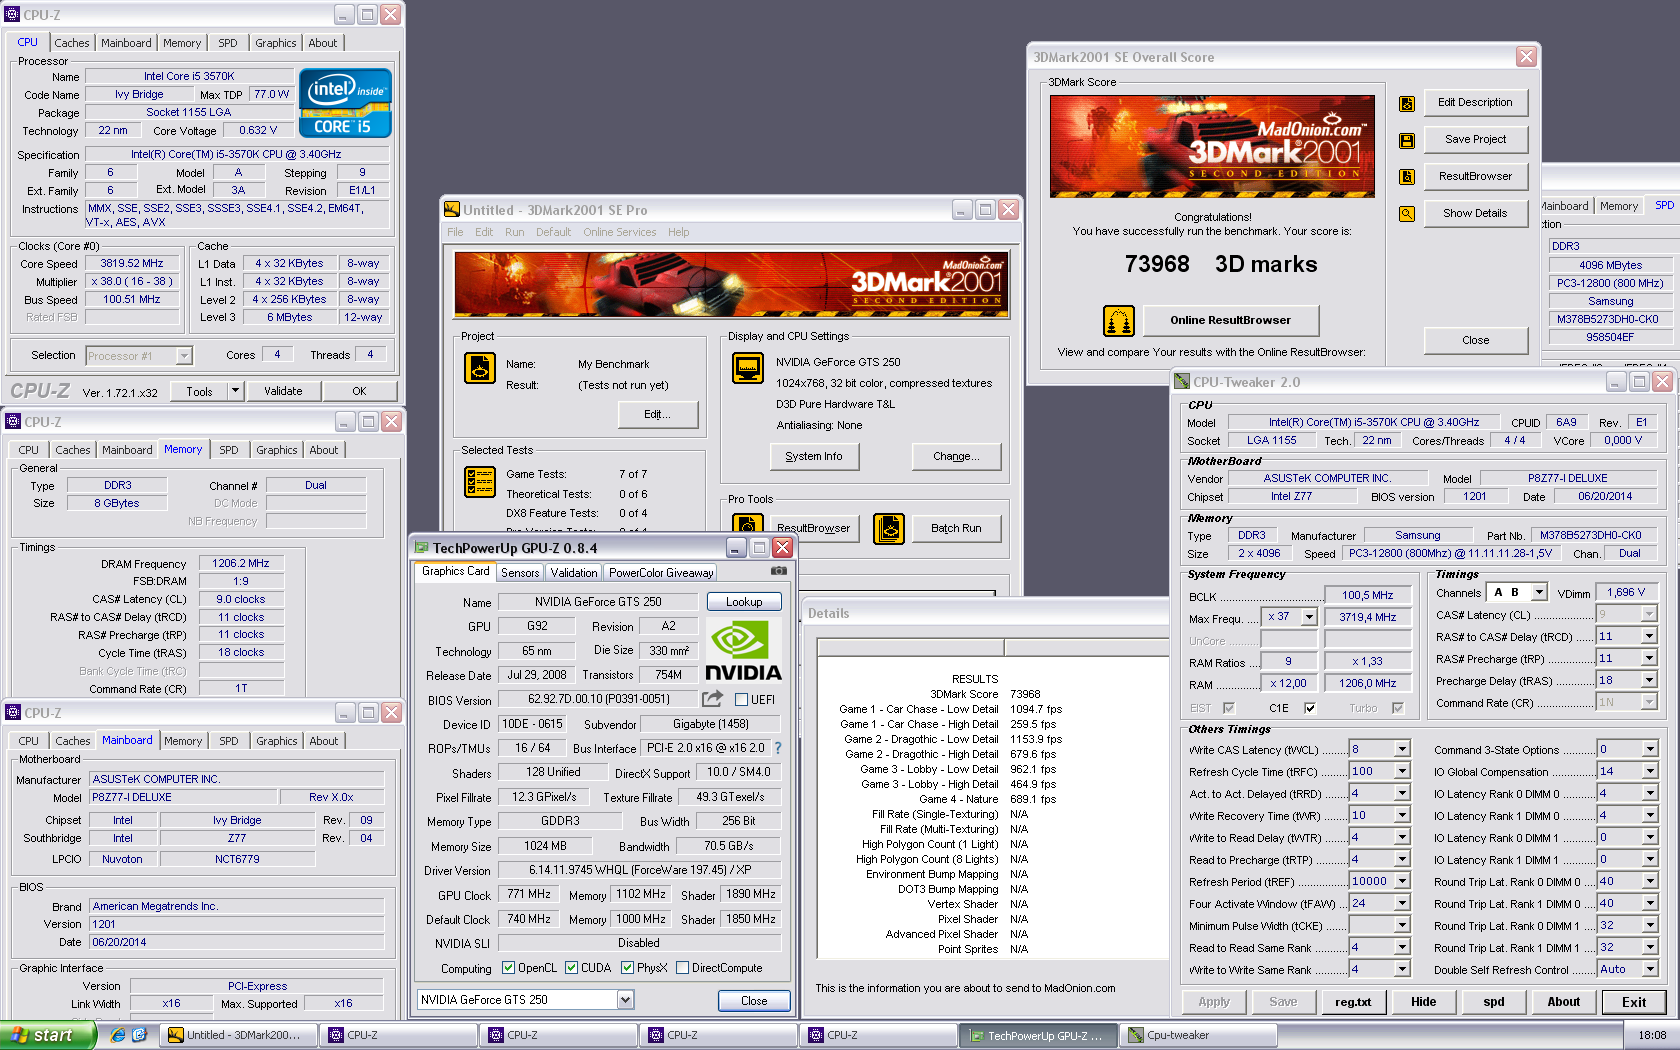This screenshot has height=1050, width=1680.
Task: Toggle the EIST checkbox in CPU-Tweaker
Action: point(1229,708)
